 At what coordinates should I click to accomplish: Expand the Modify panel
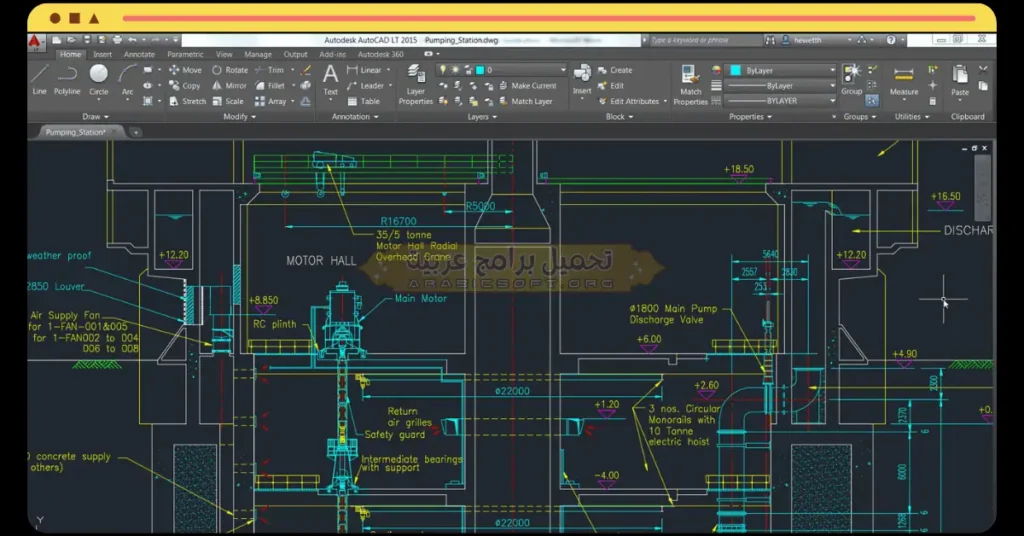pos(239,116)
